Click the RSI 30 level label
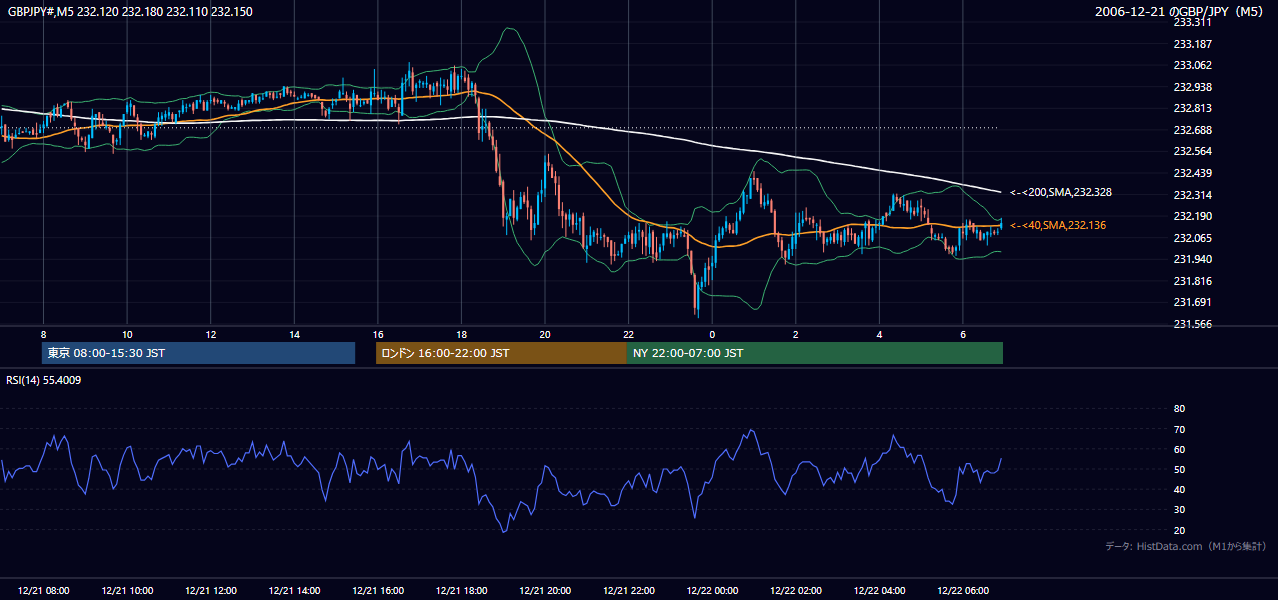Viewport: 1278px width, 600px height. [x=1179, y=510]
